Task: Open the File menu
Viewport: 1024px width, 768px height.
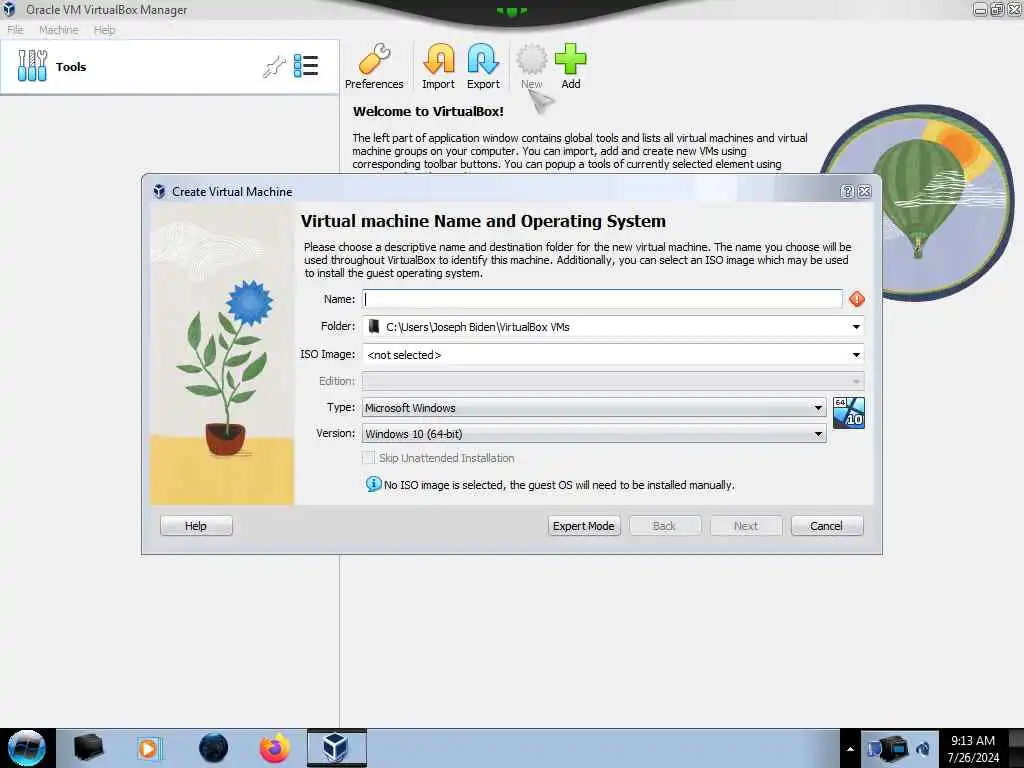Action: click(15, 29)
